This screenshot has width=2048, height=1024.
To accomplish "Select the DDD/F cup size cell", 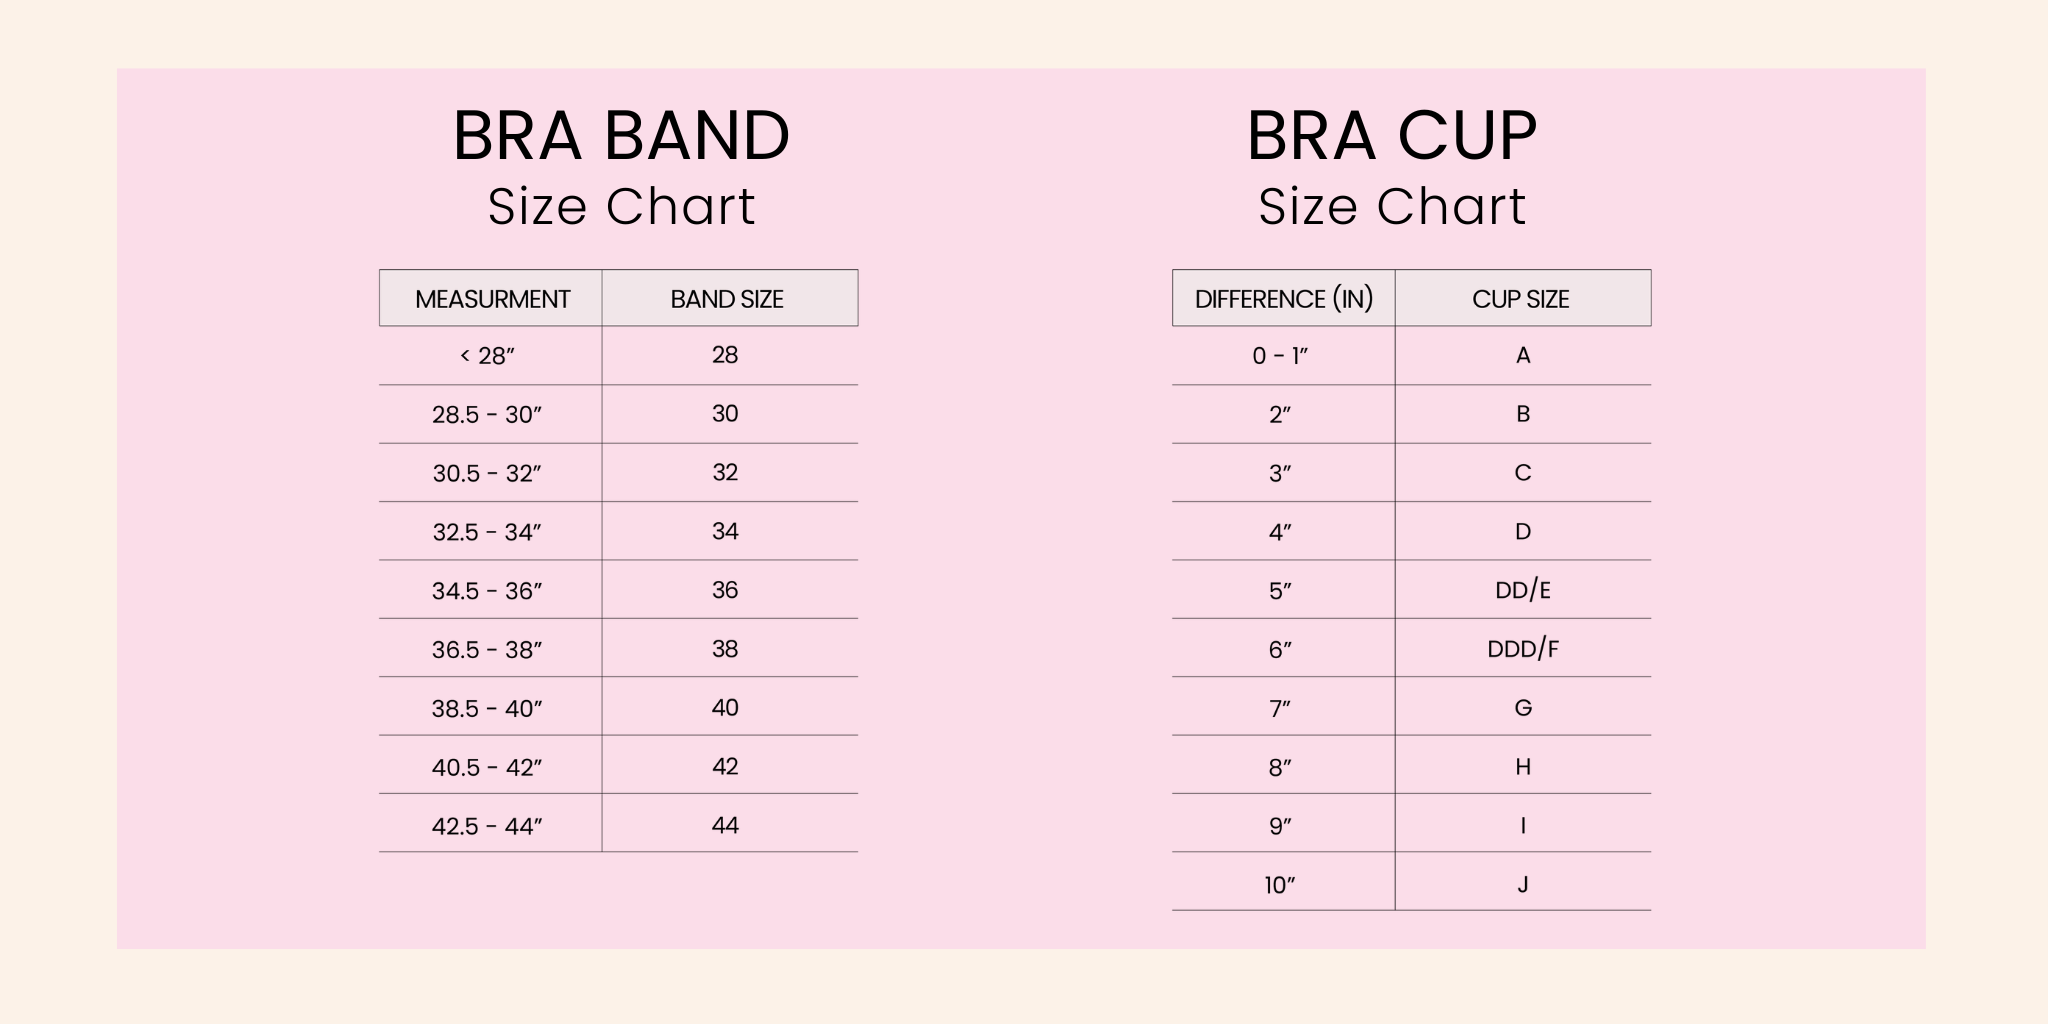I will pyautogui.click(x=1523, y=650).
